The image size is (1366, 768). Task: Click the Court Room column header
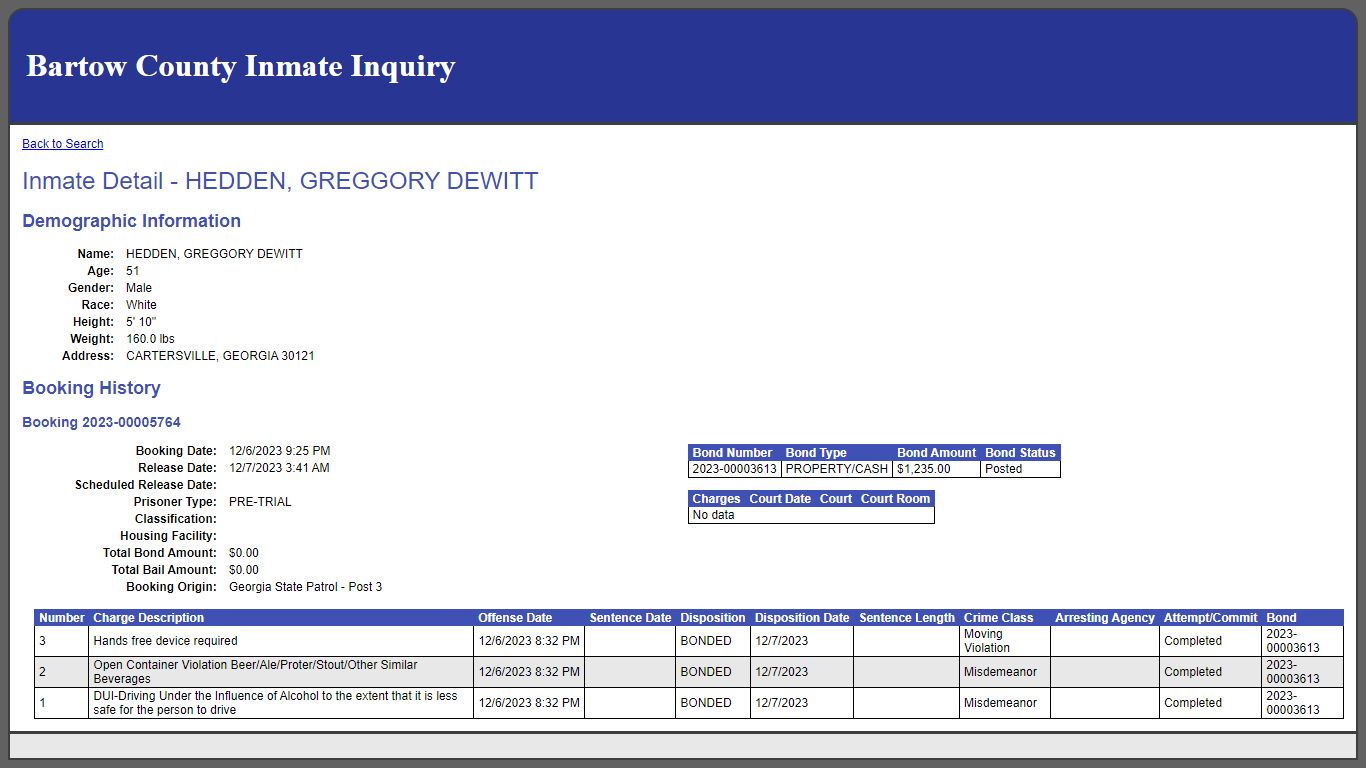tap(895, 499)
